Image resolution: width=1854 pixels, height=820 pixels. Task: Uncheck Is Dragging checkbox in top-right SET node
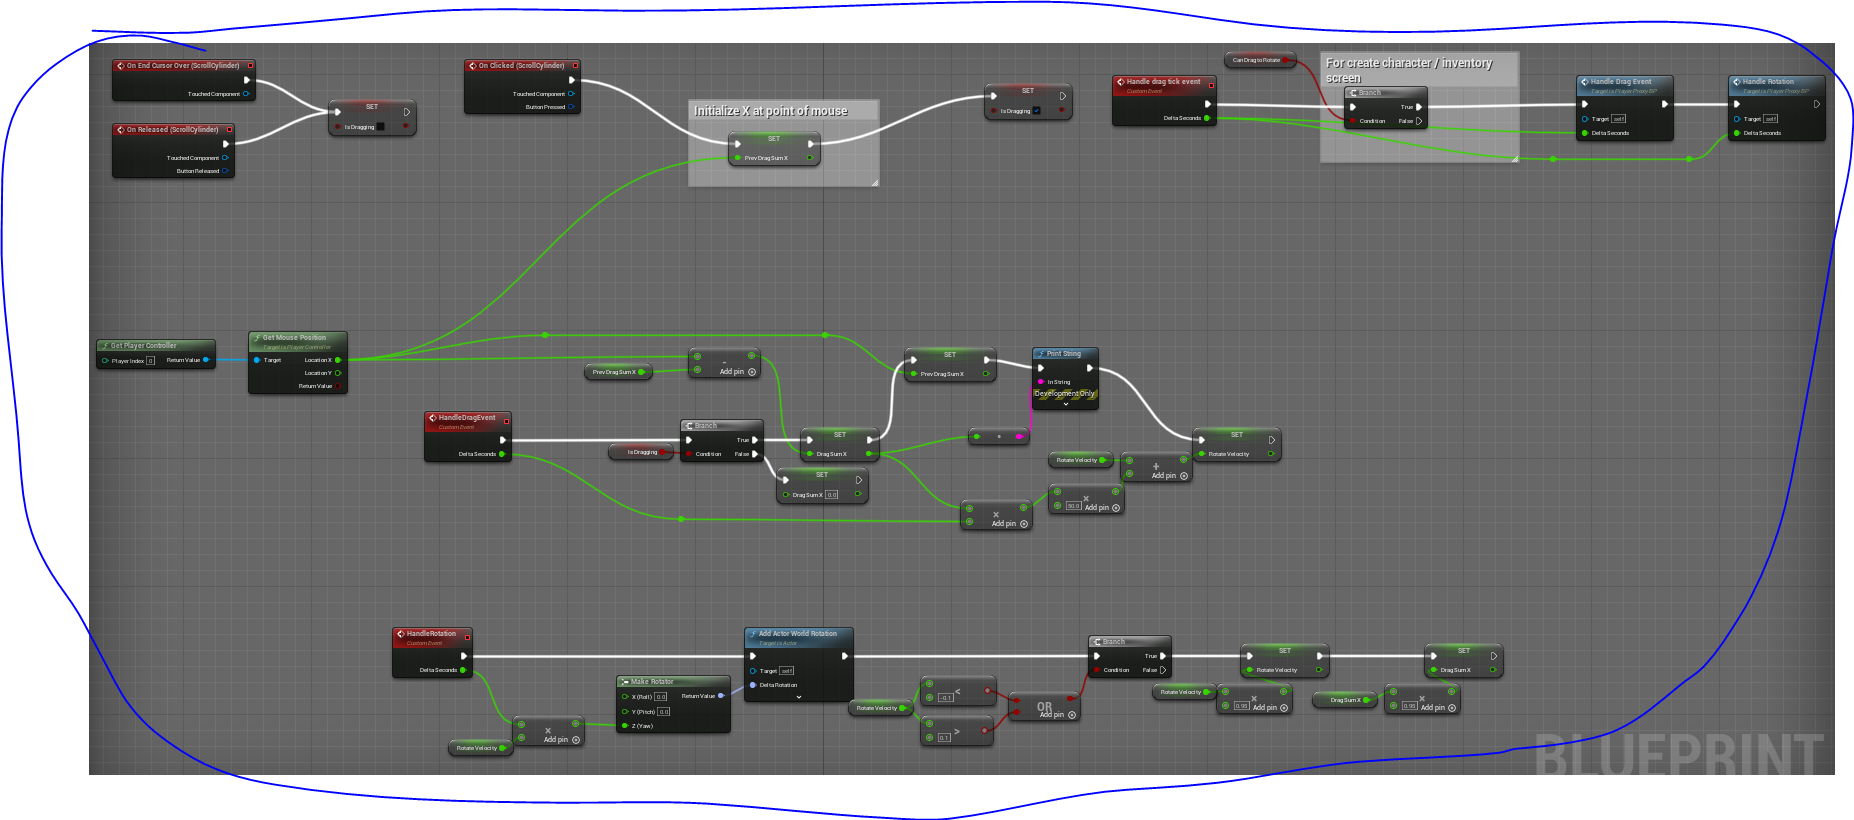(1036, 111)
